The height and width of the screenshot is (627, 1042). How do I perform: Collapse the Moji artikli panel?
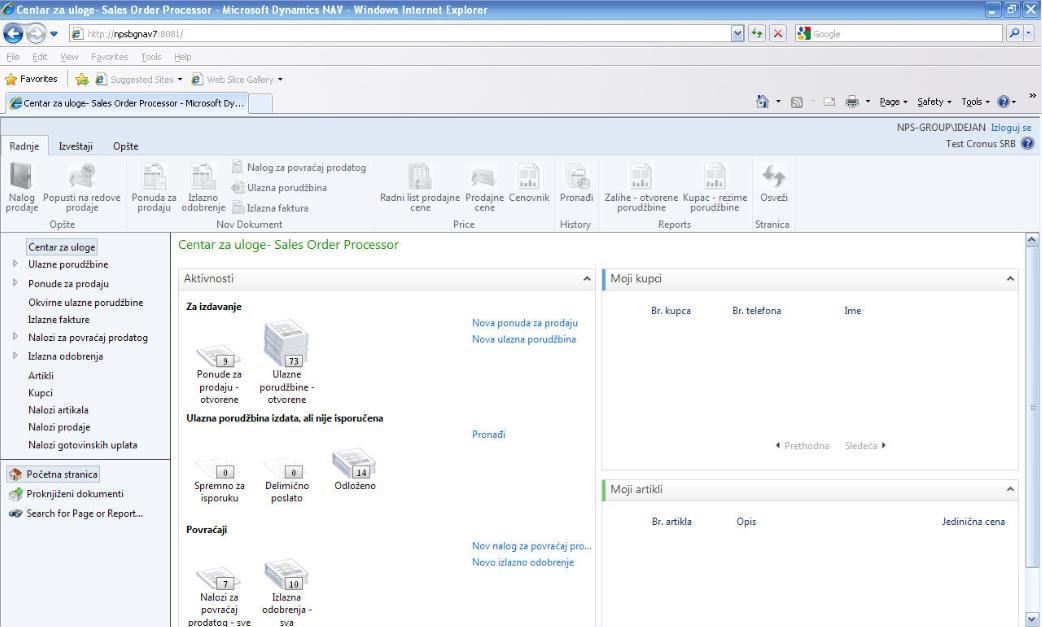click(1010, 490)
